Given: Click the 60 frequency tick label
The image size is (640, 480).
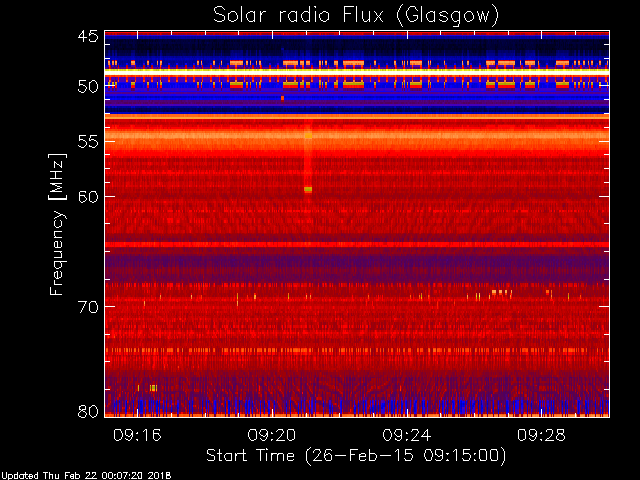Looking at the screenshot, I should tap(88, 197).
